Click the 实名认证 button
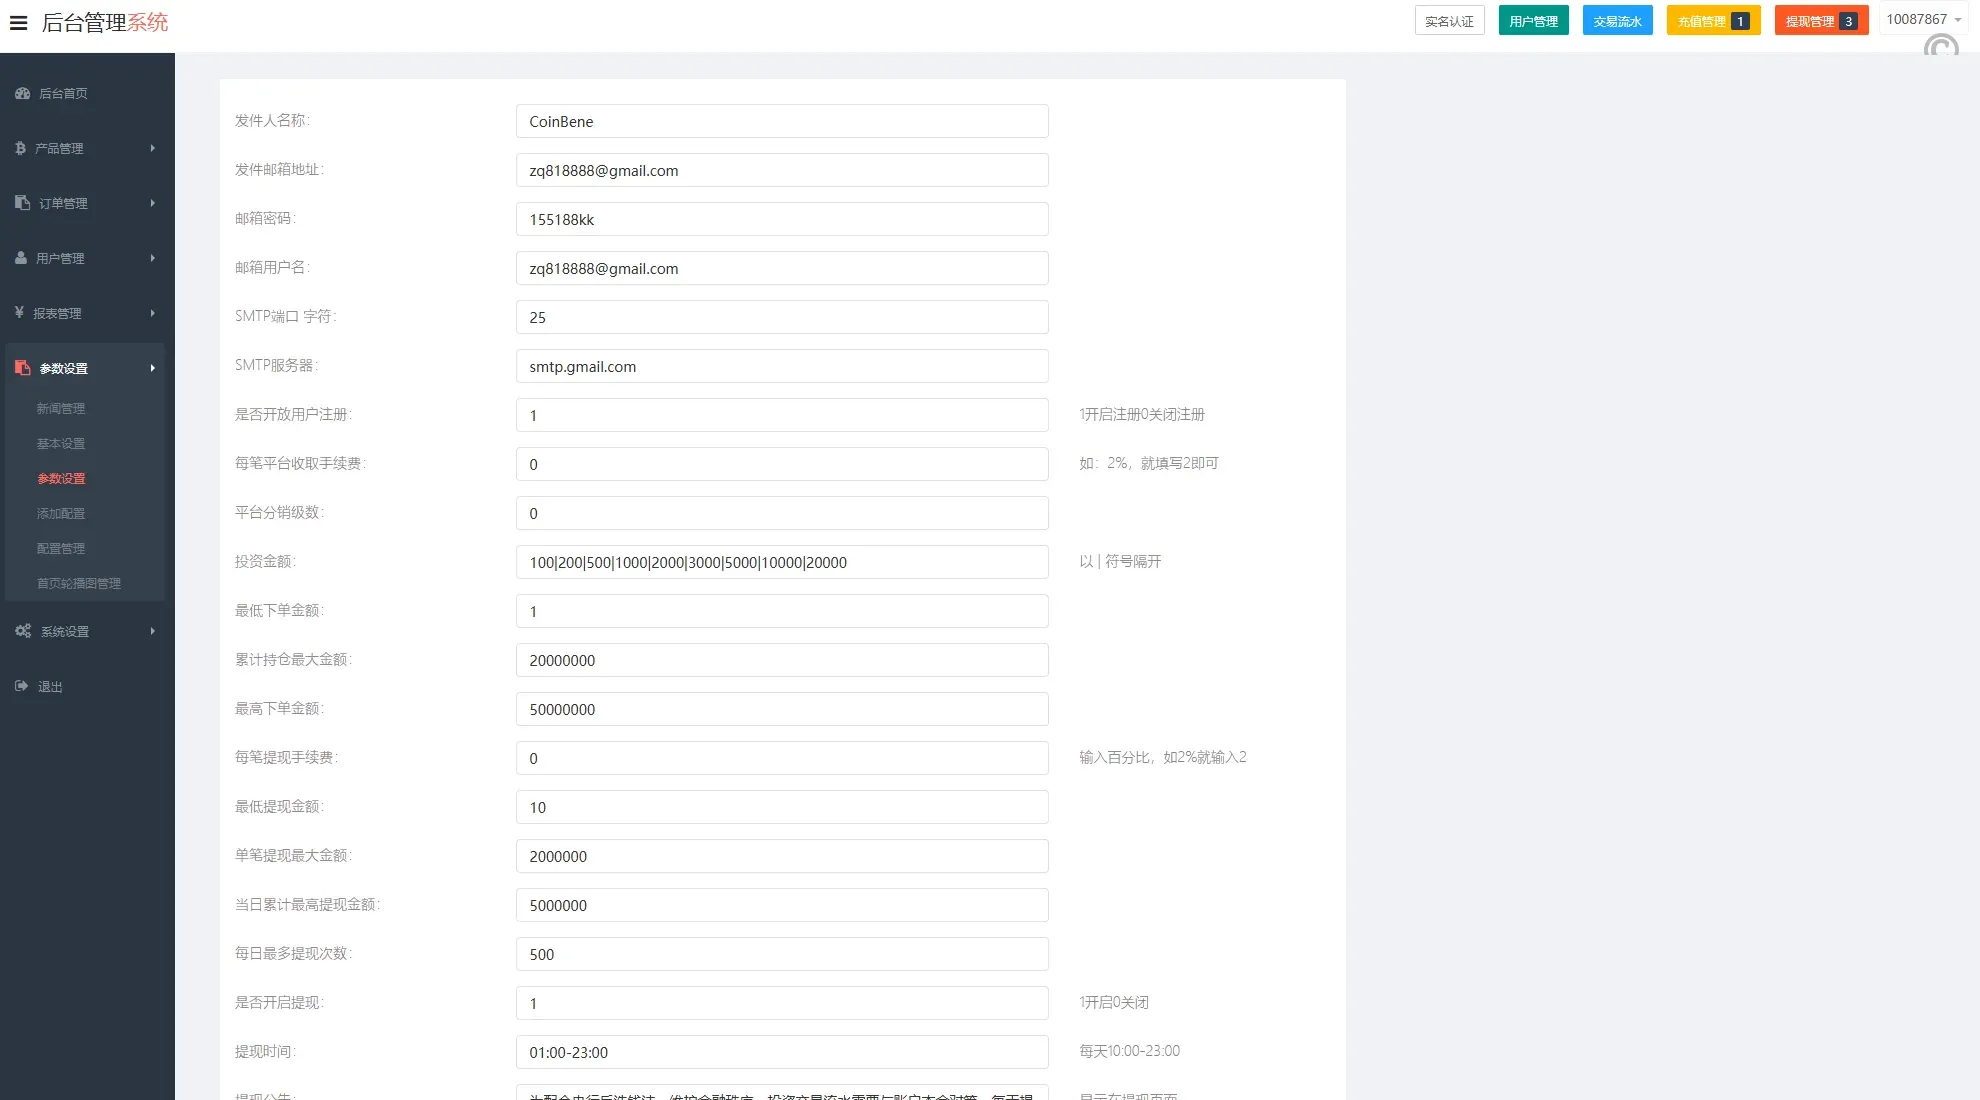Screen dimensions: 1980x1100 pos(1449,21)
